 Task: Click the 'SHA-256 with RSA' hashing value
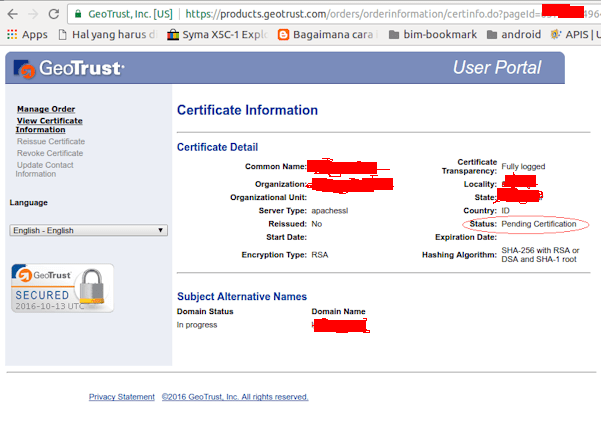tap(540, 255)
